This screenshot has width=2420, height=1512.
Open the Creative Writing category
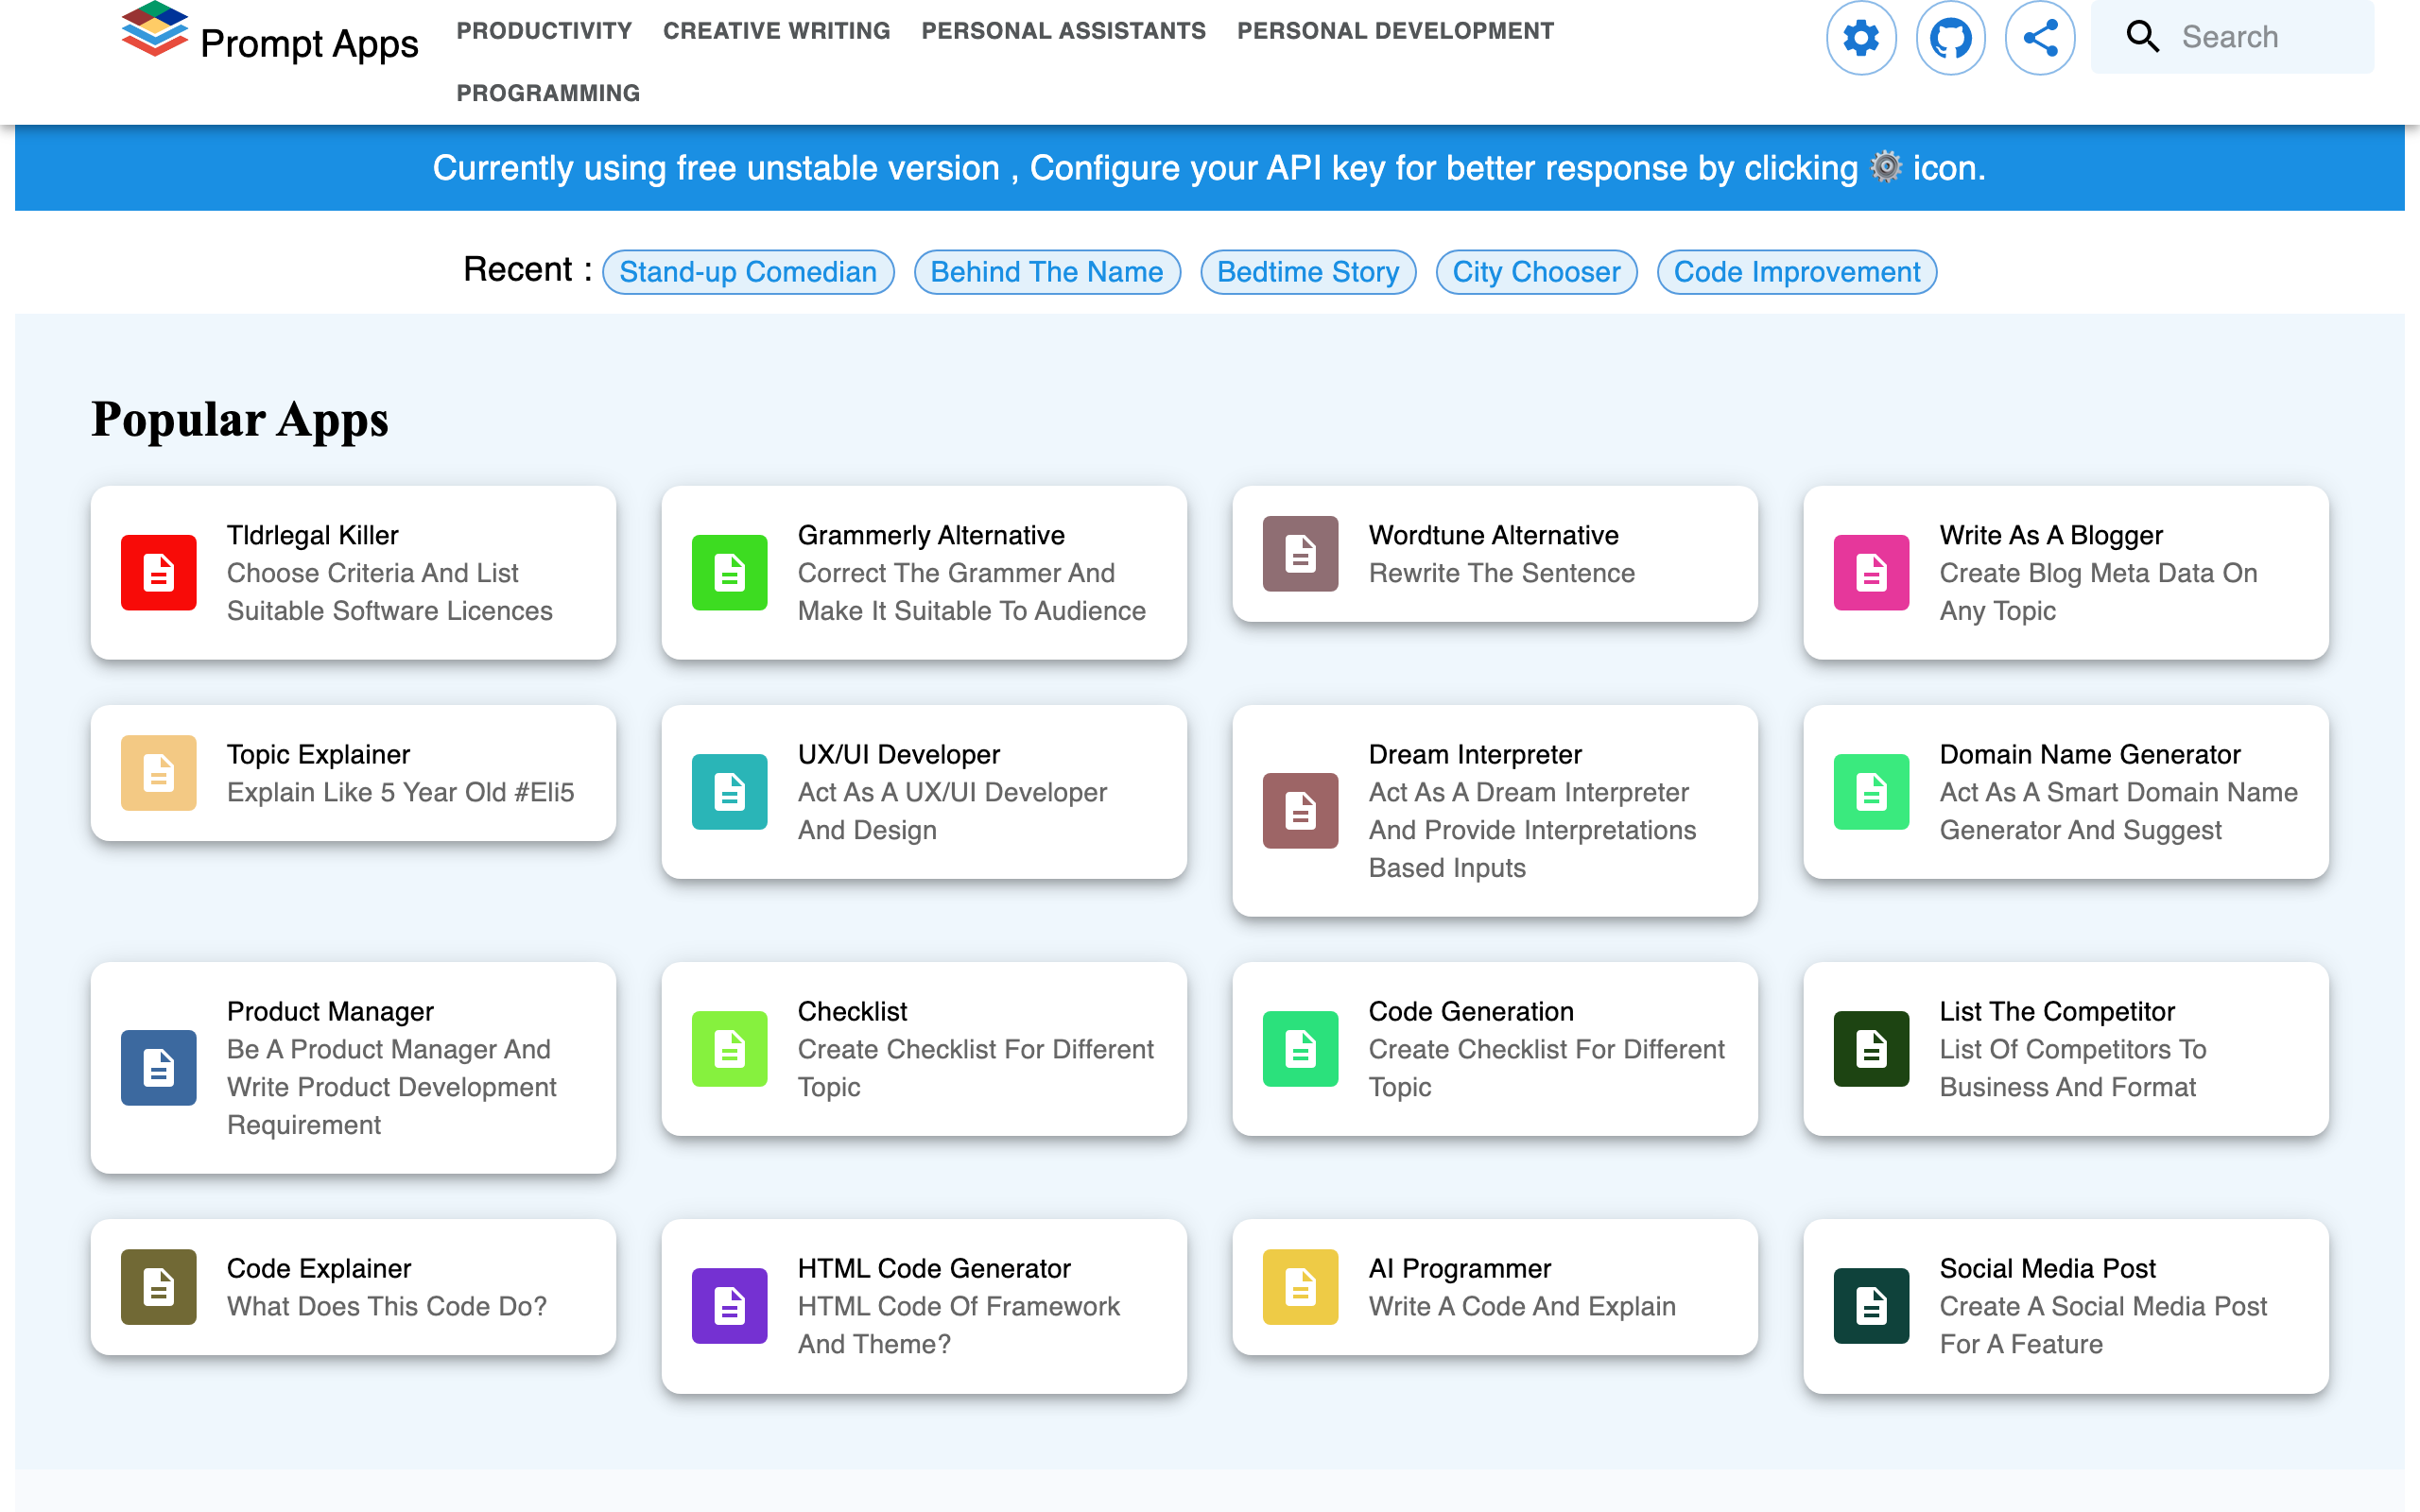[x=776, y=31]
